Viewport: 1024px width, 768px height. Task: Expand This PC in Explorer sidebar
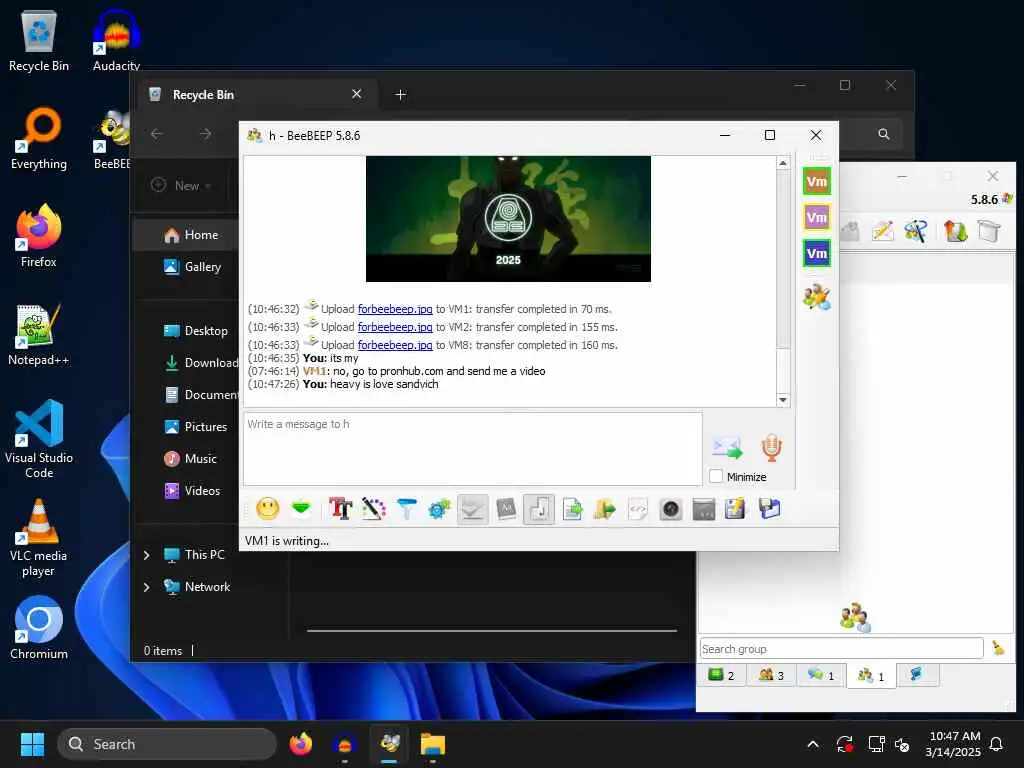click(x=146, y=555)
